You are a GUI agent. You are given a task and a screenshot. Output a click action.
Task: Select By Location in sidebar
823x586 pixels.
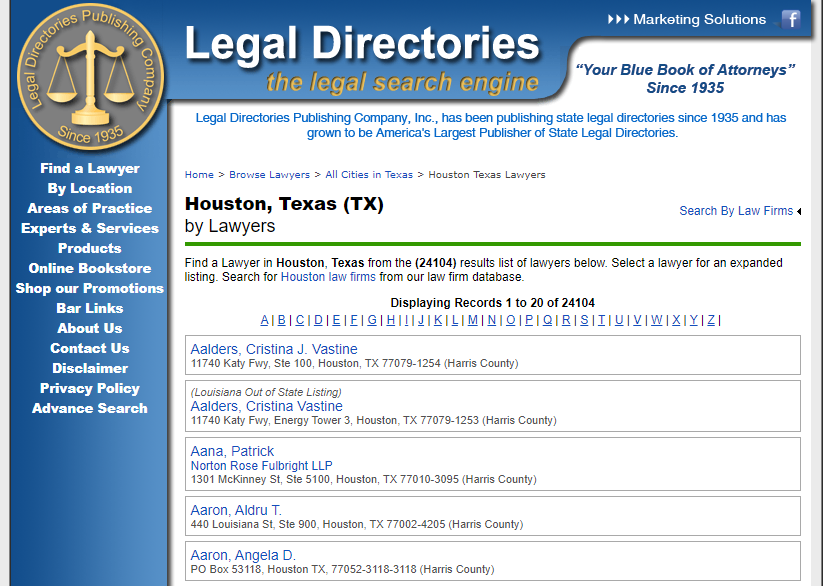click(90, 188)
